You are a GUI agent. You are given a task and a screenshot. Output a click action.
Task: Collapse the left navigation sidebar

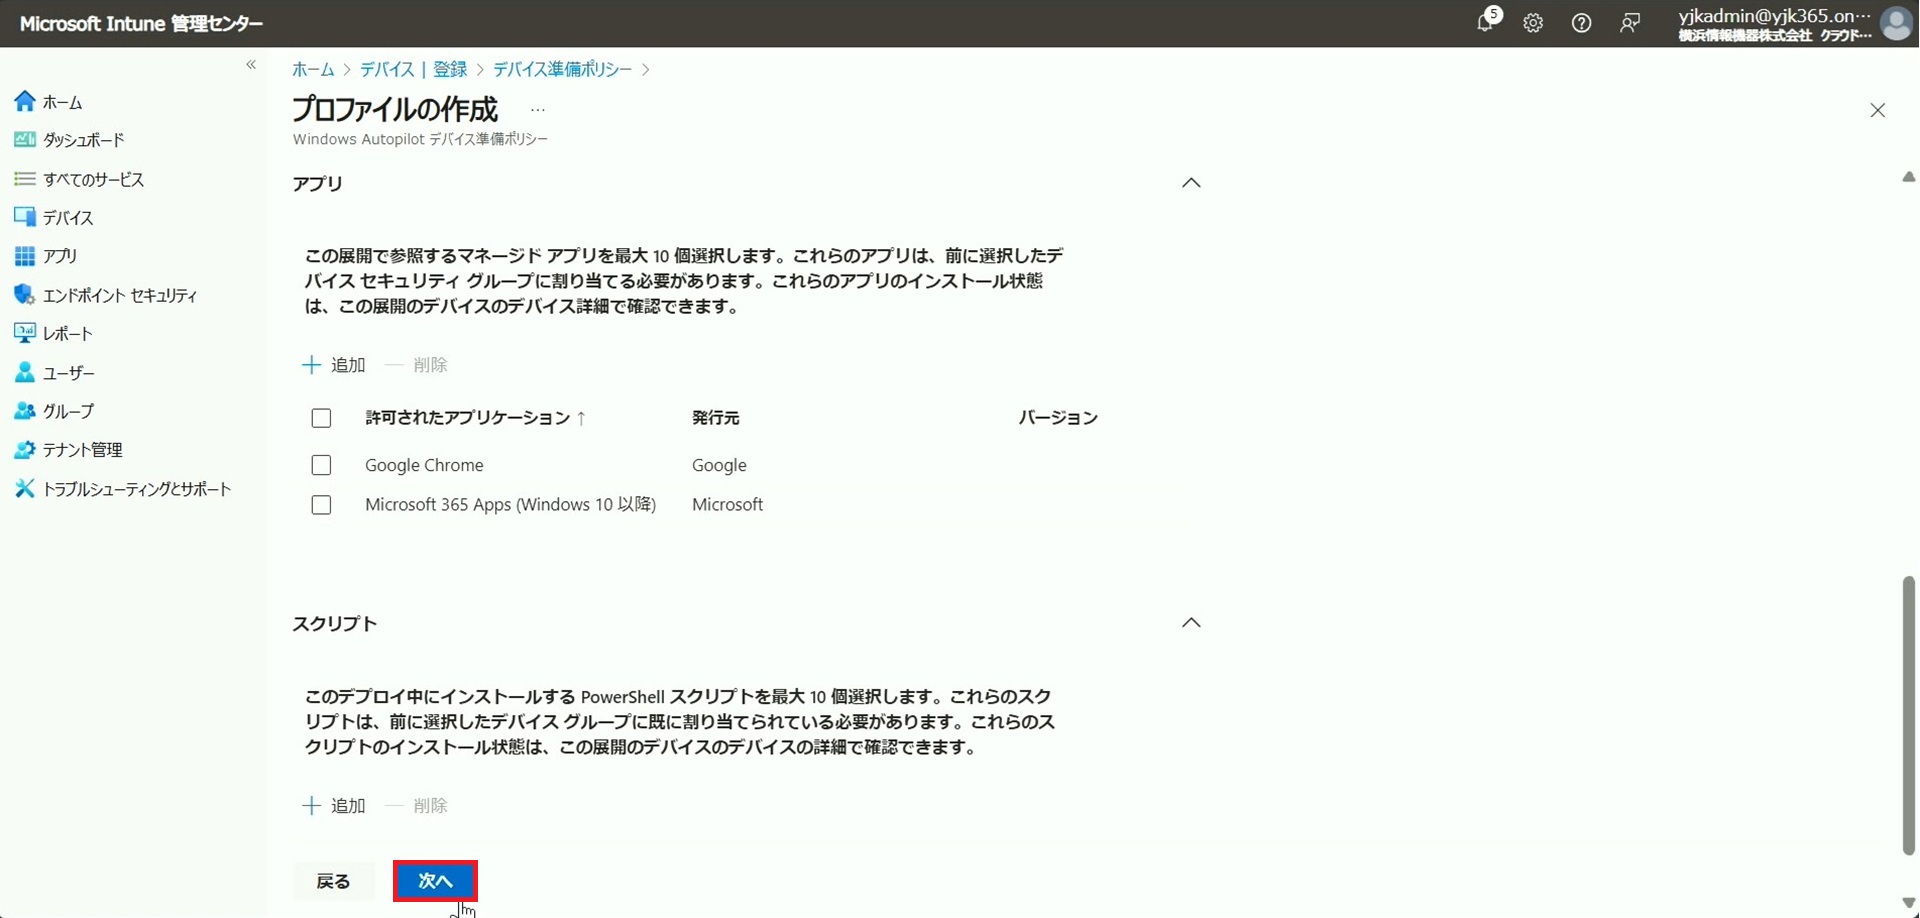click(x=251, y=65)
